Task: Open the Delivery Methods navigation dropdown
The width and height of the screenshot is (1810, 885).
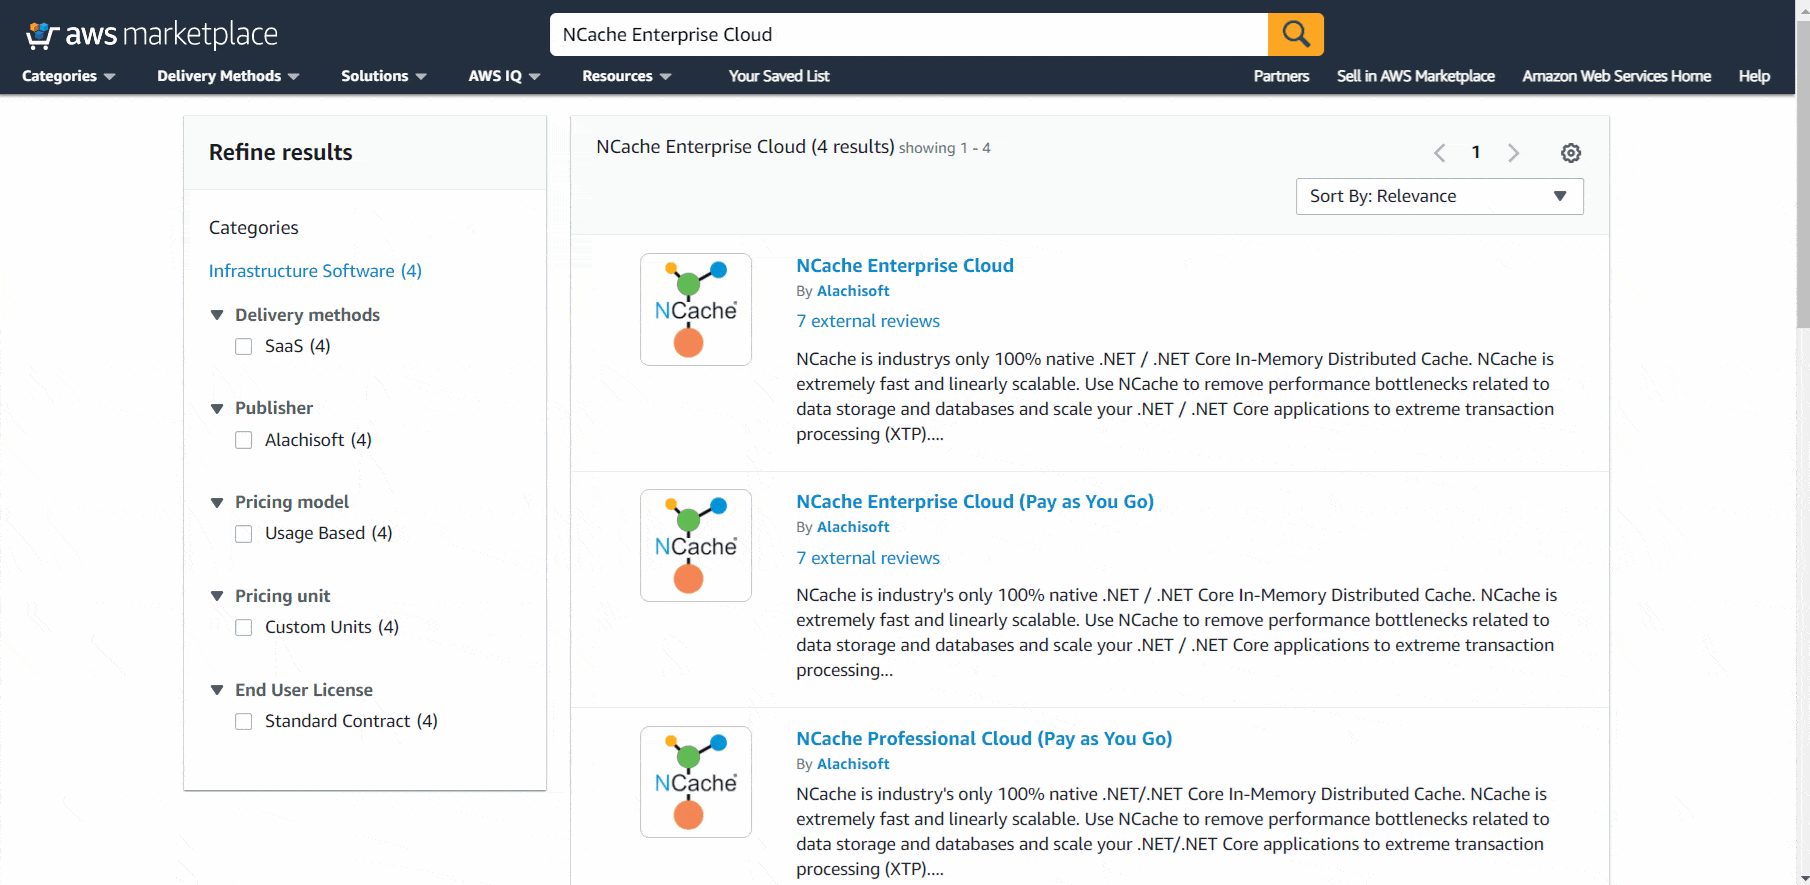Action: [x=228, y=76]
